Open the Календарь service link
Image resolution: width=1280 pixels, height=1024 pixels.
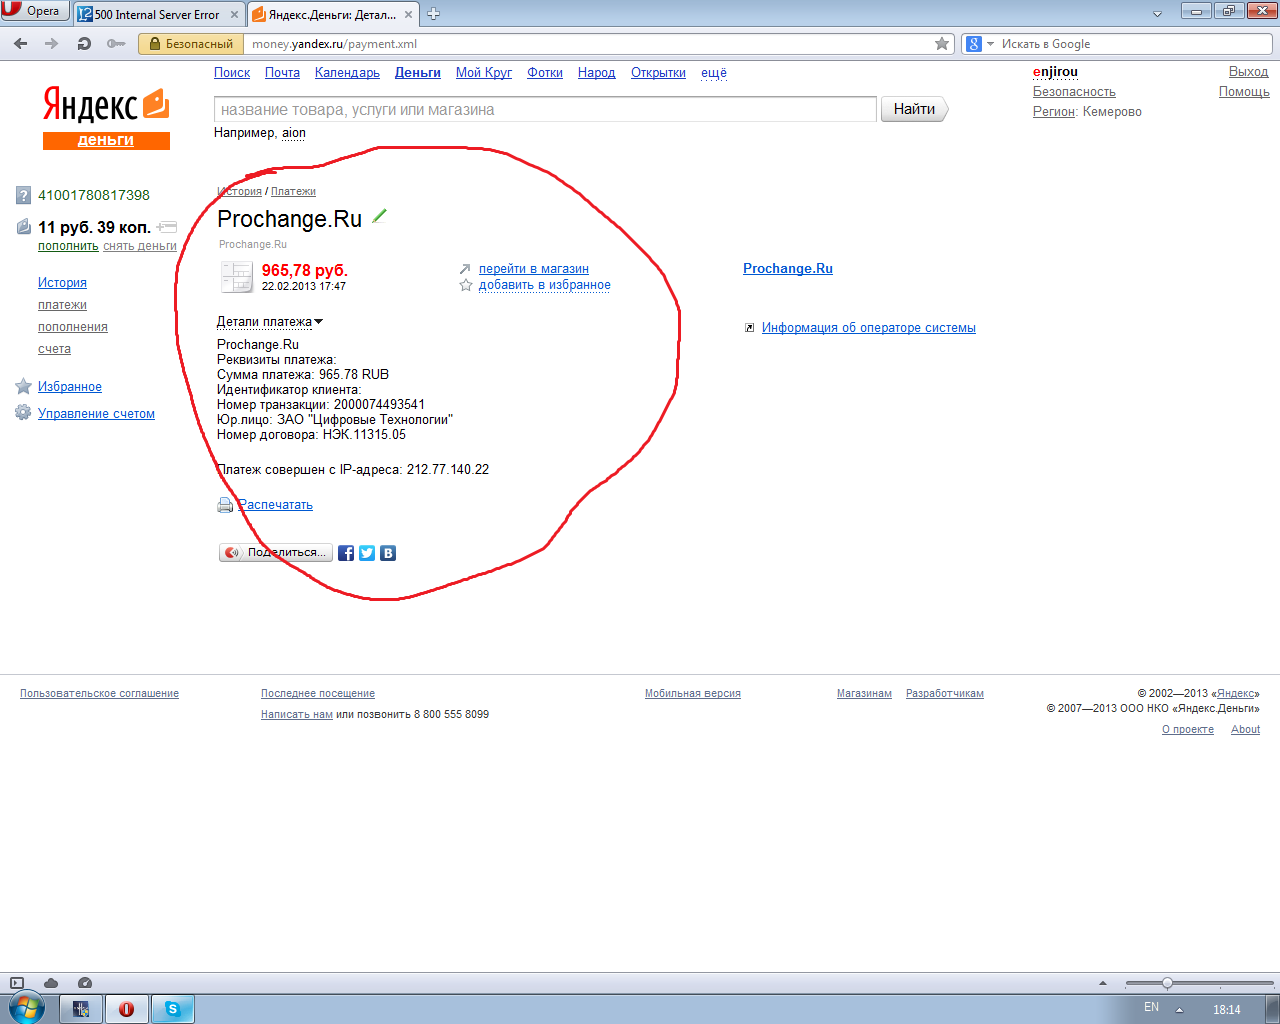(x=347, y=73)
